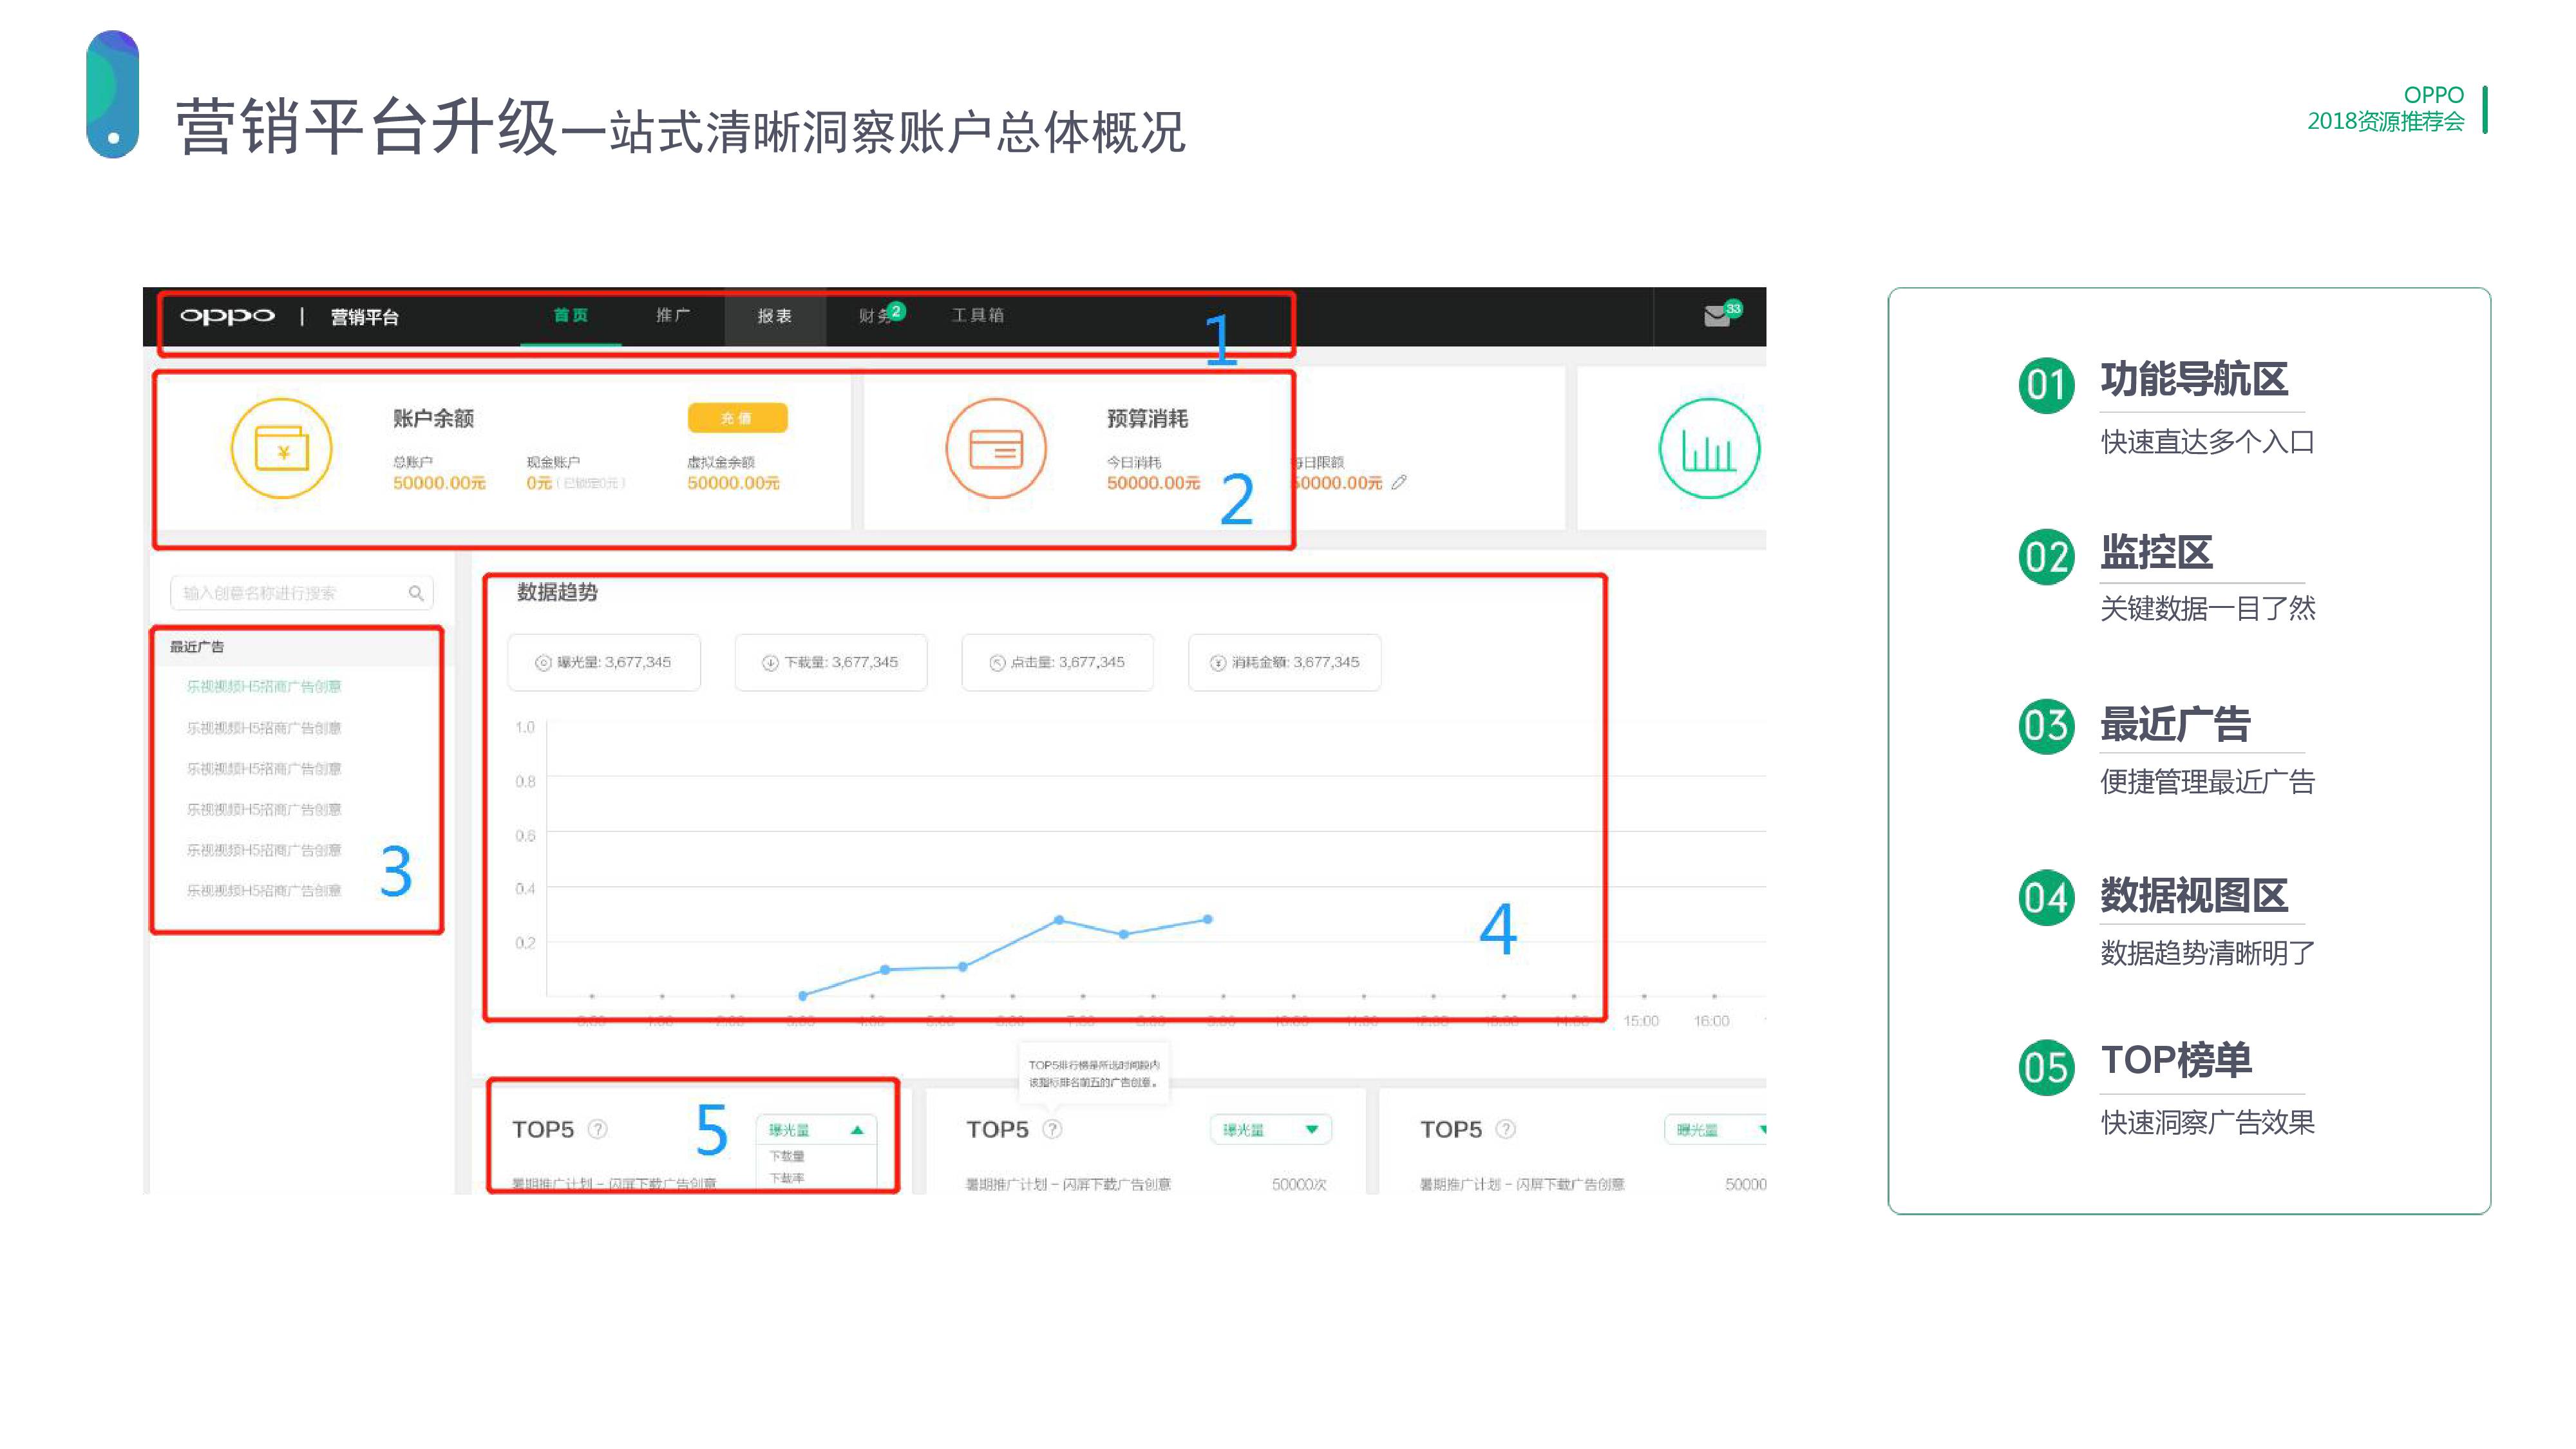
Task: Toggle the 下载量 metric card
Action: point(831,662)
